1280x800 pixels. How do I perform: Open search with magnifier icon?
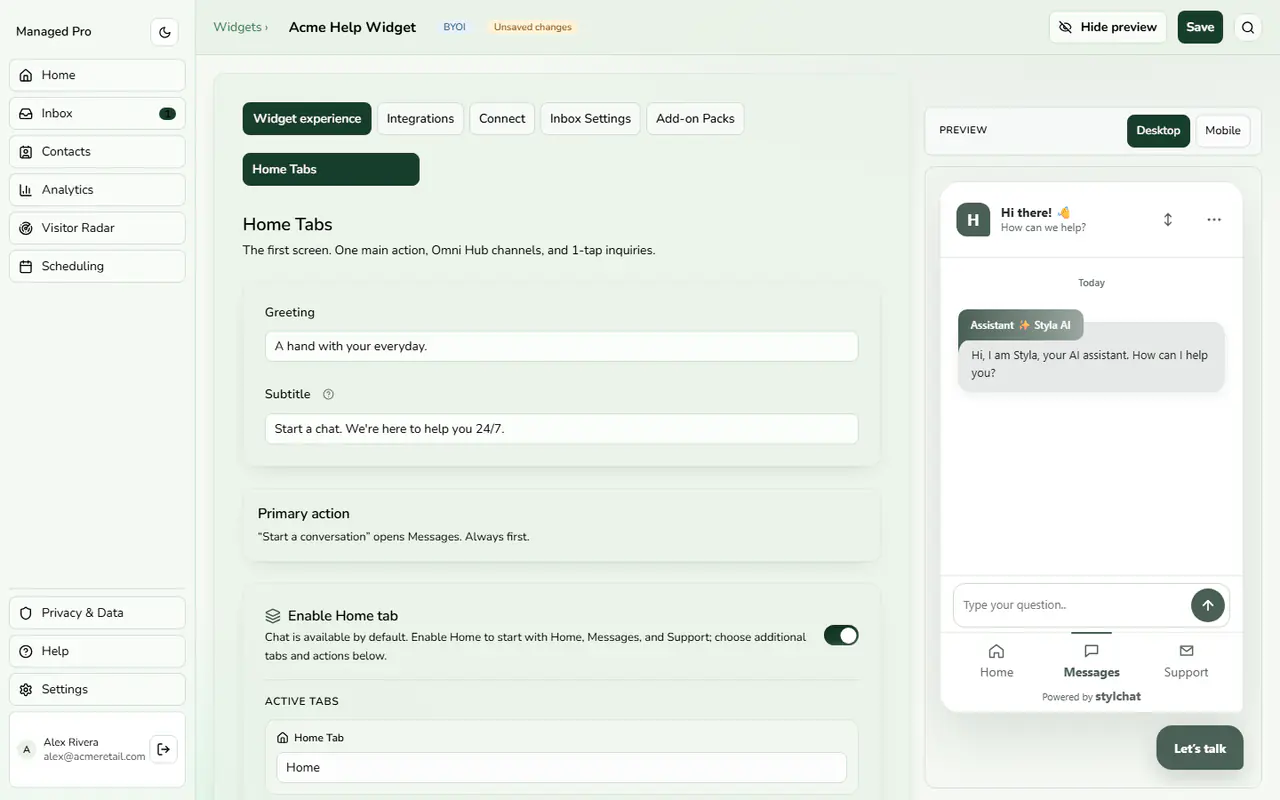(x=1248, y=27)
